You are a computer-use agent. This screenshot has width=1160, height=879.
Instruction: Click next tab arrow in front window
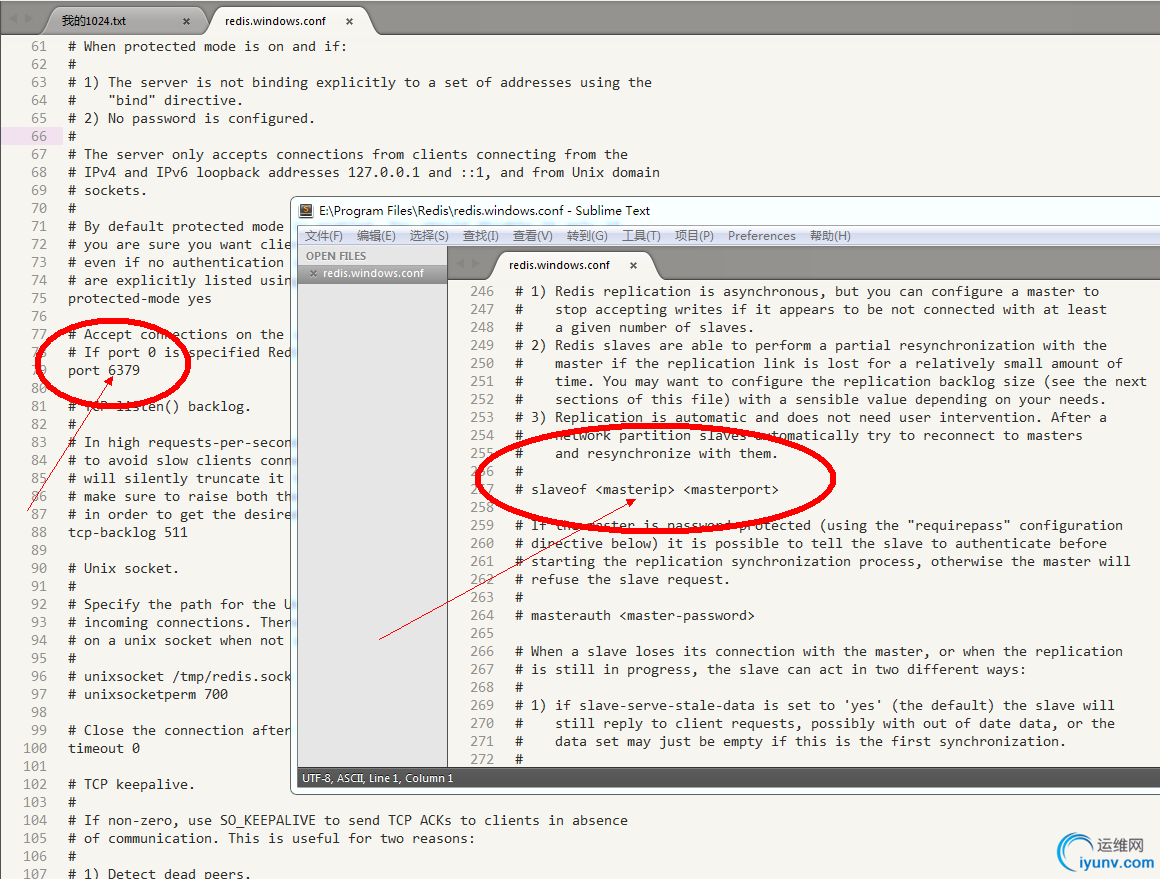[x=476, y=263]
